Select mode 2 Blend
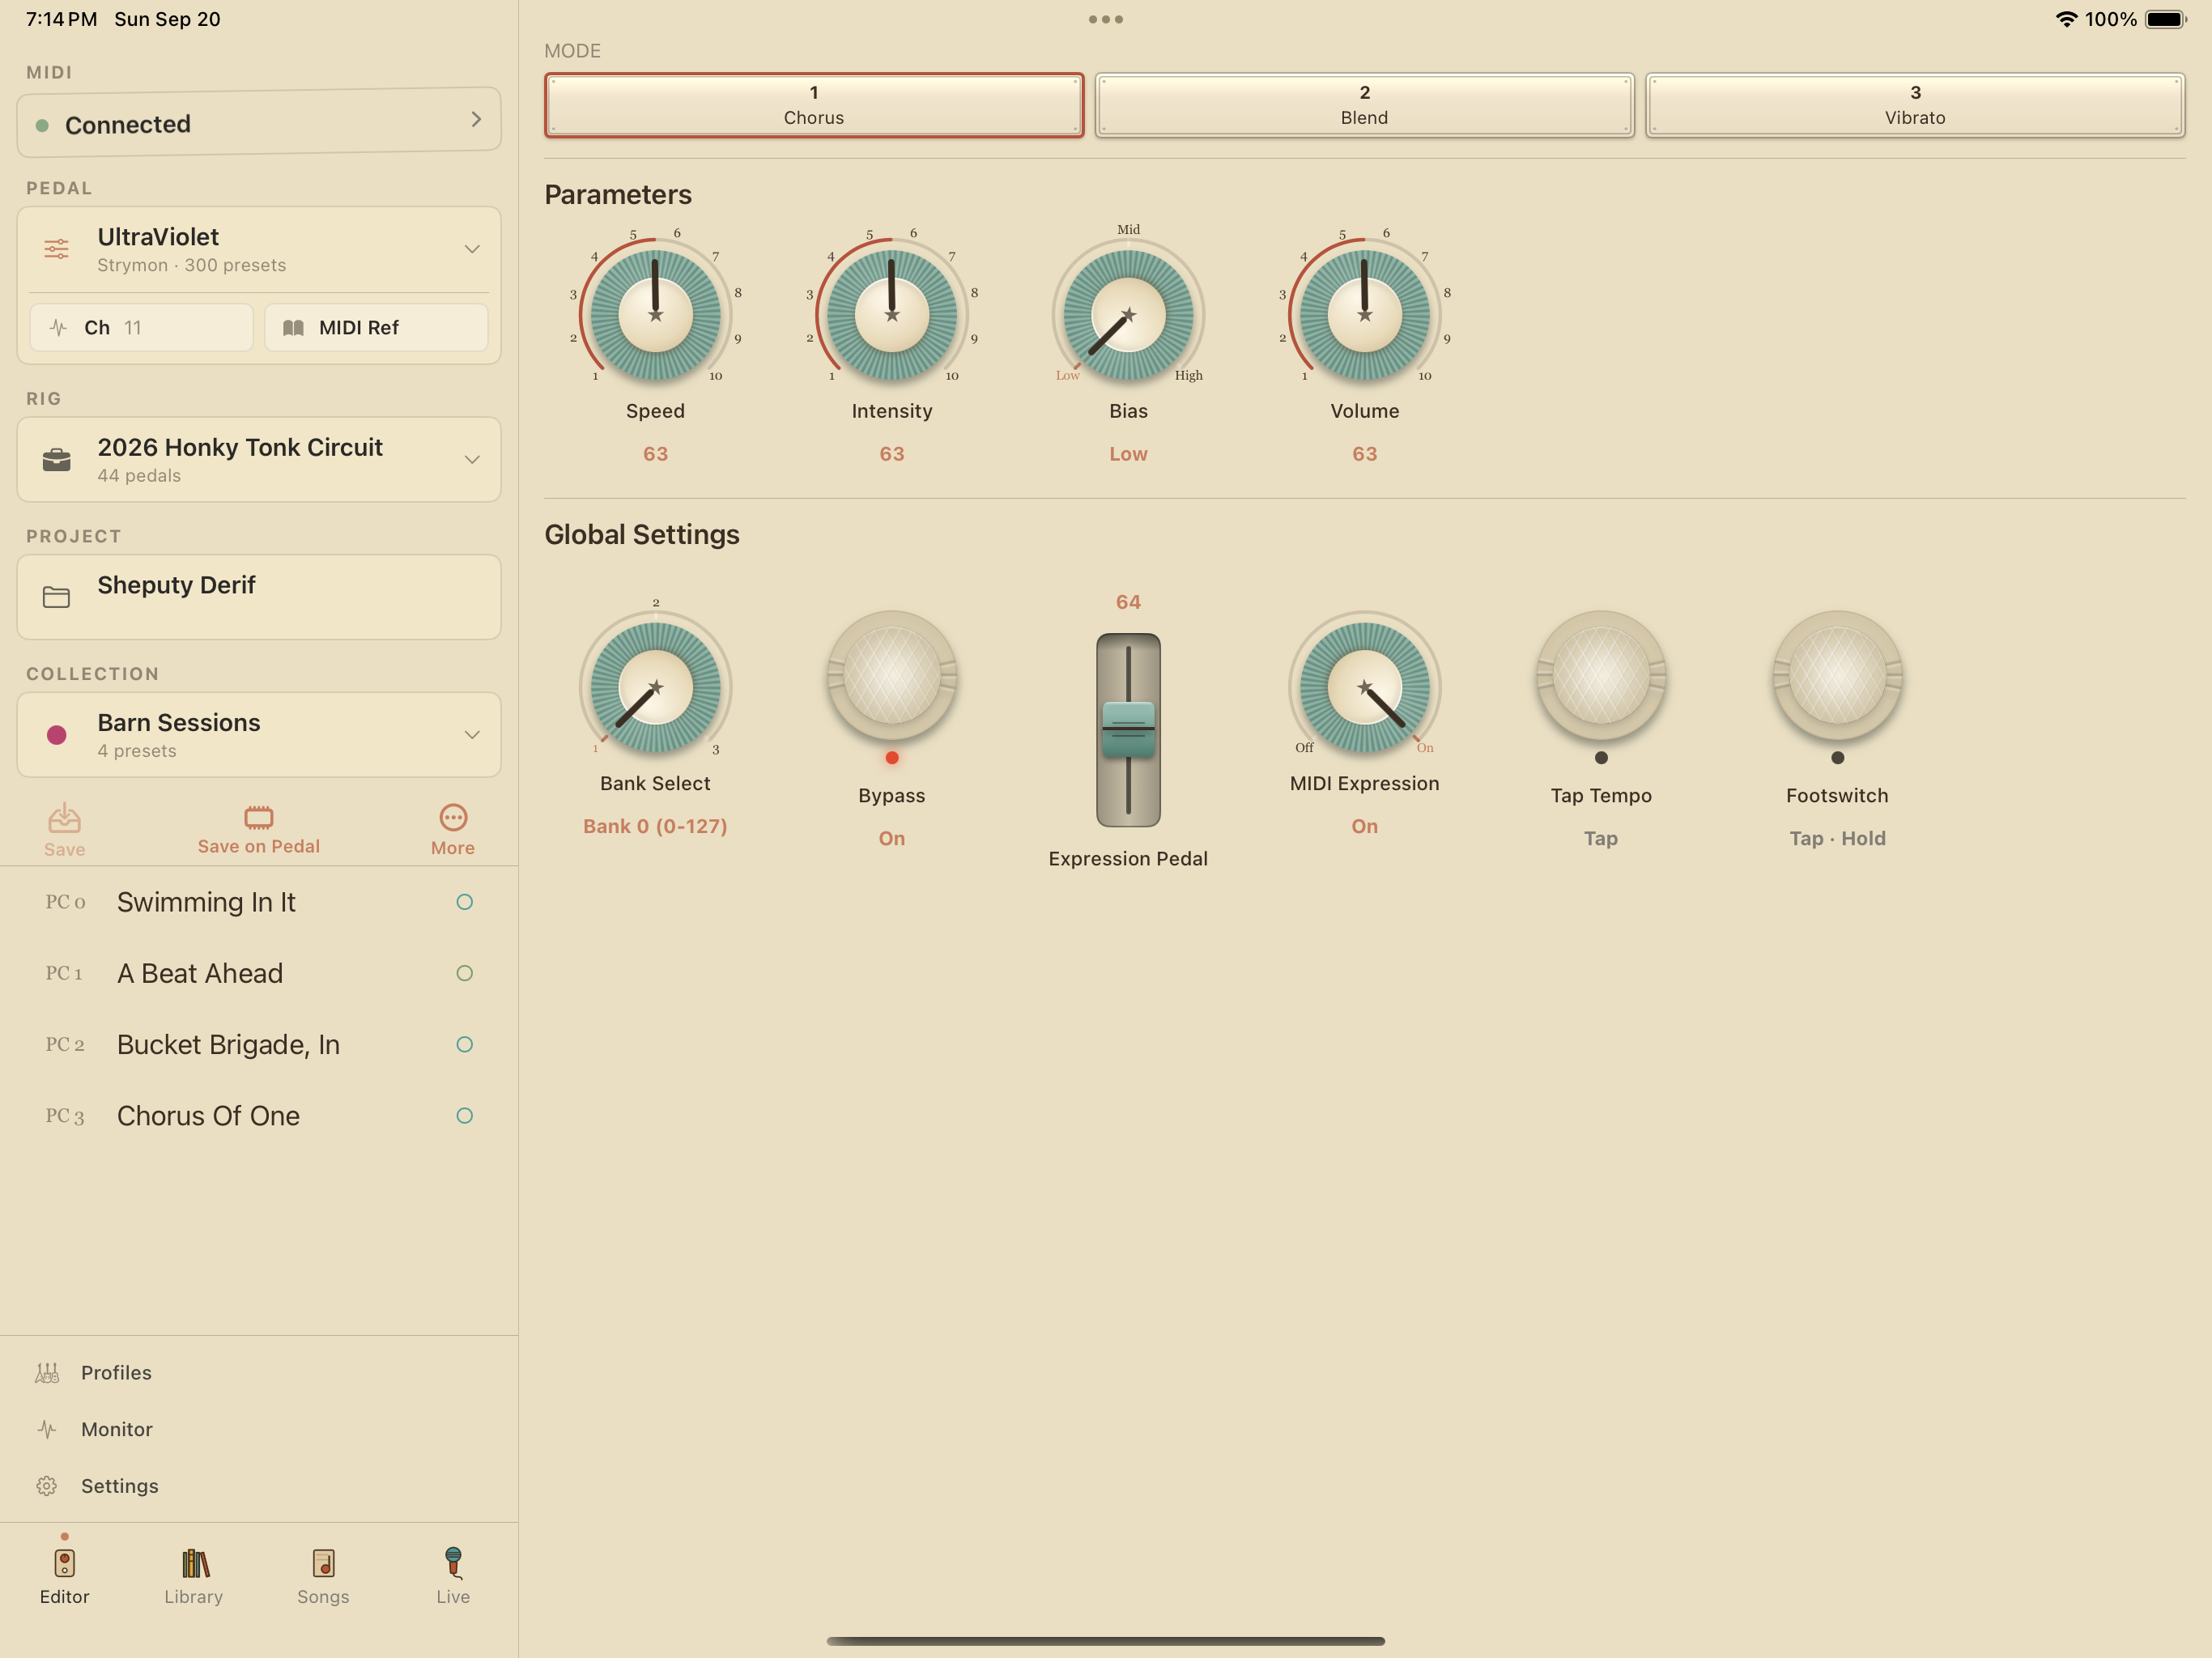Screen dimensions: 2212x1658 point(1364,105)
